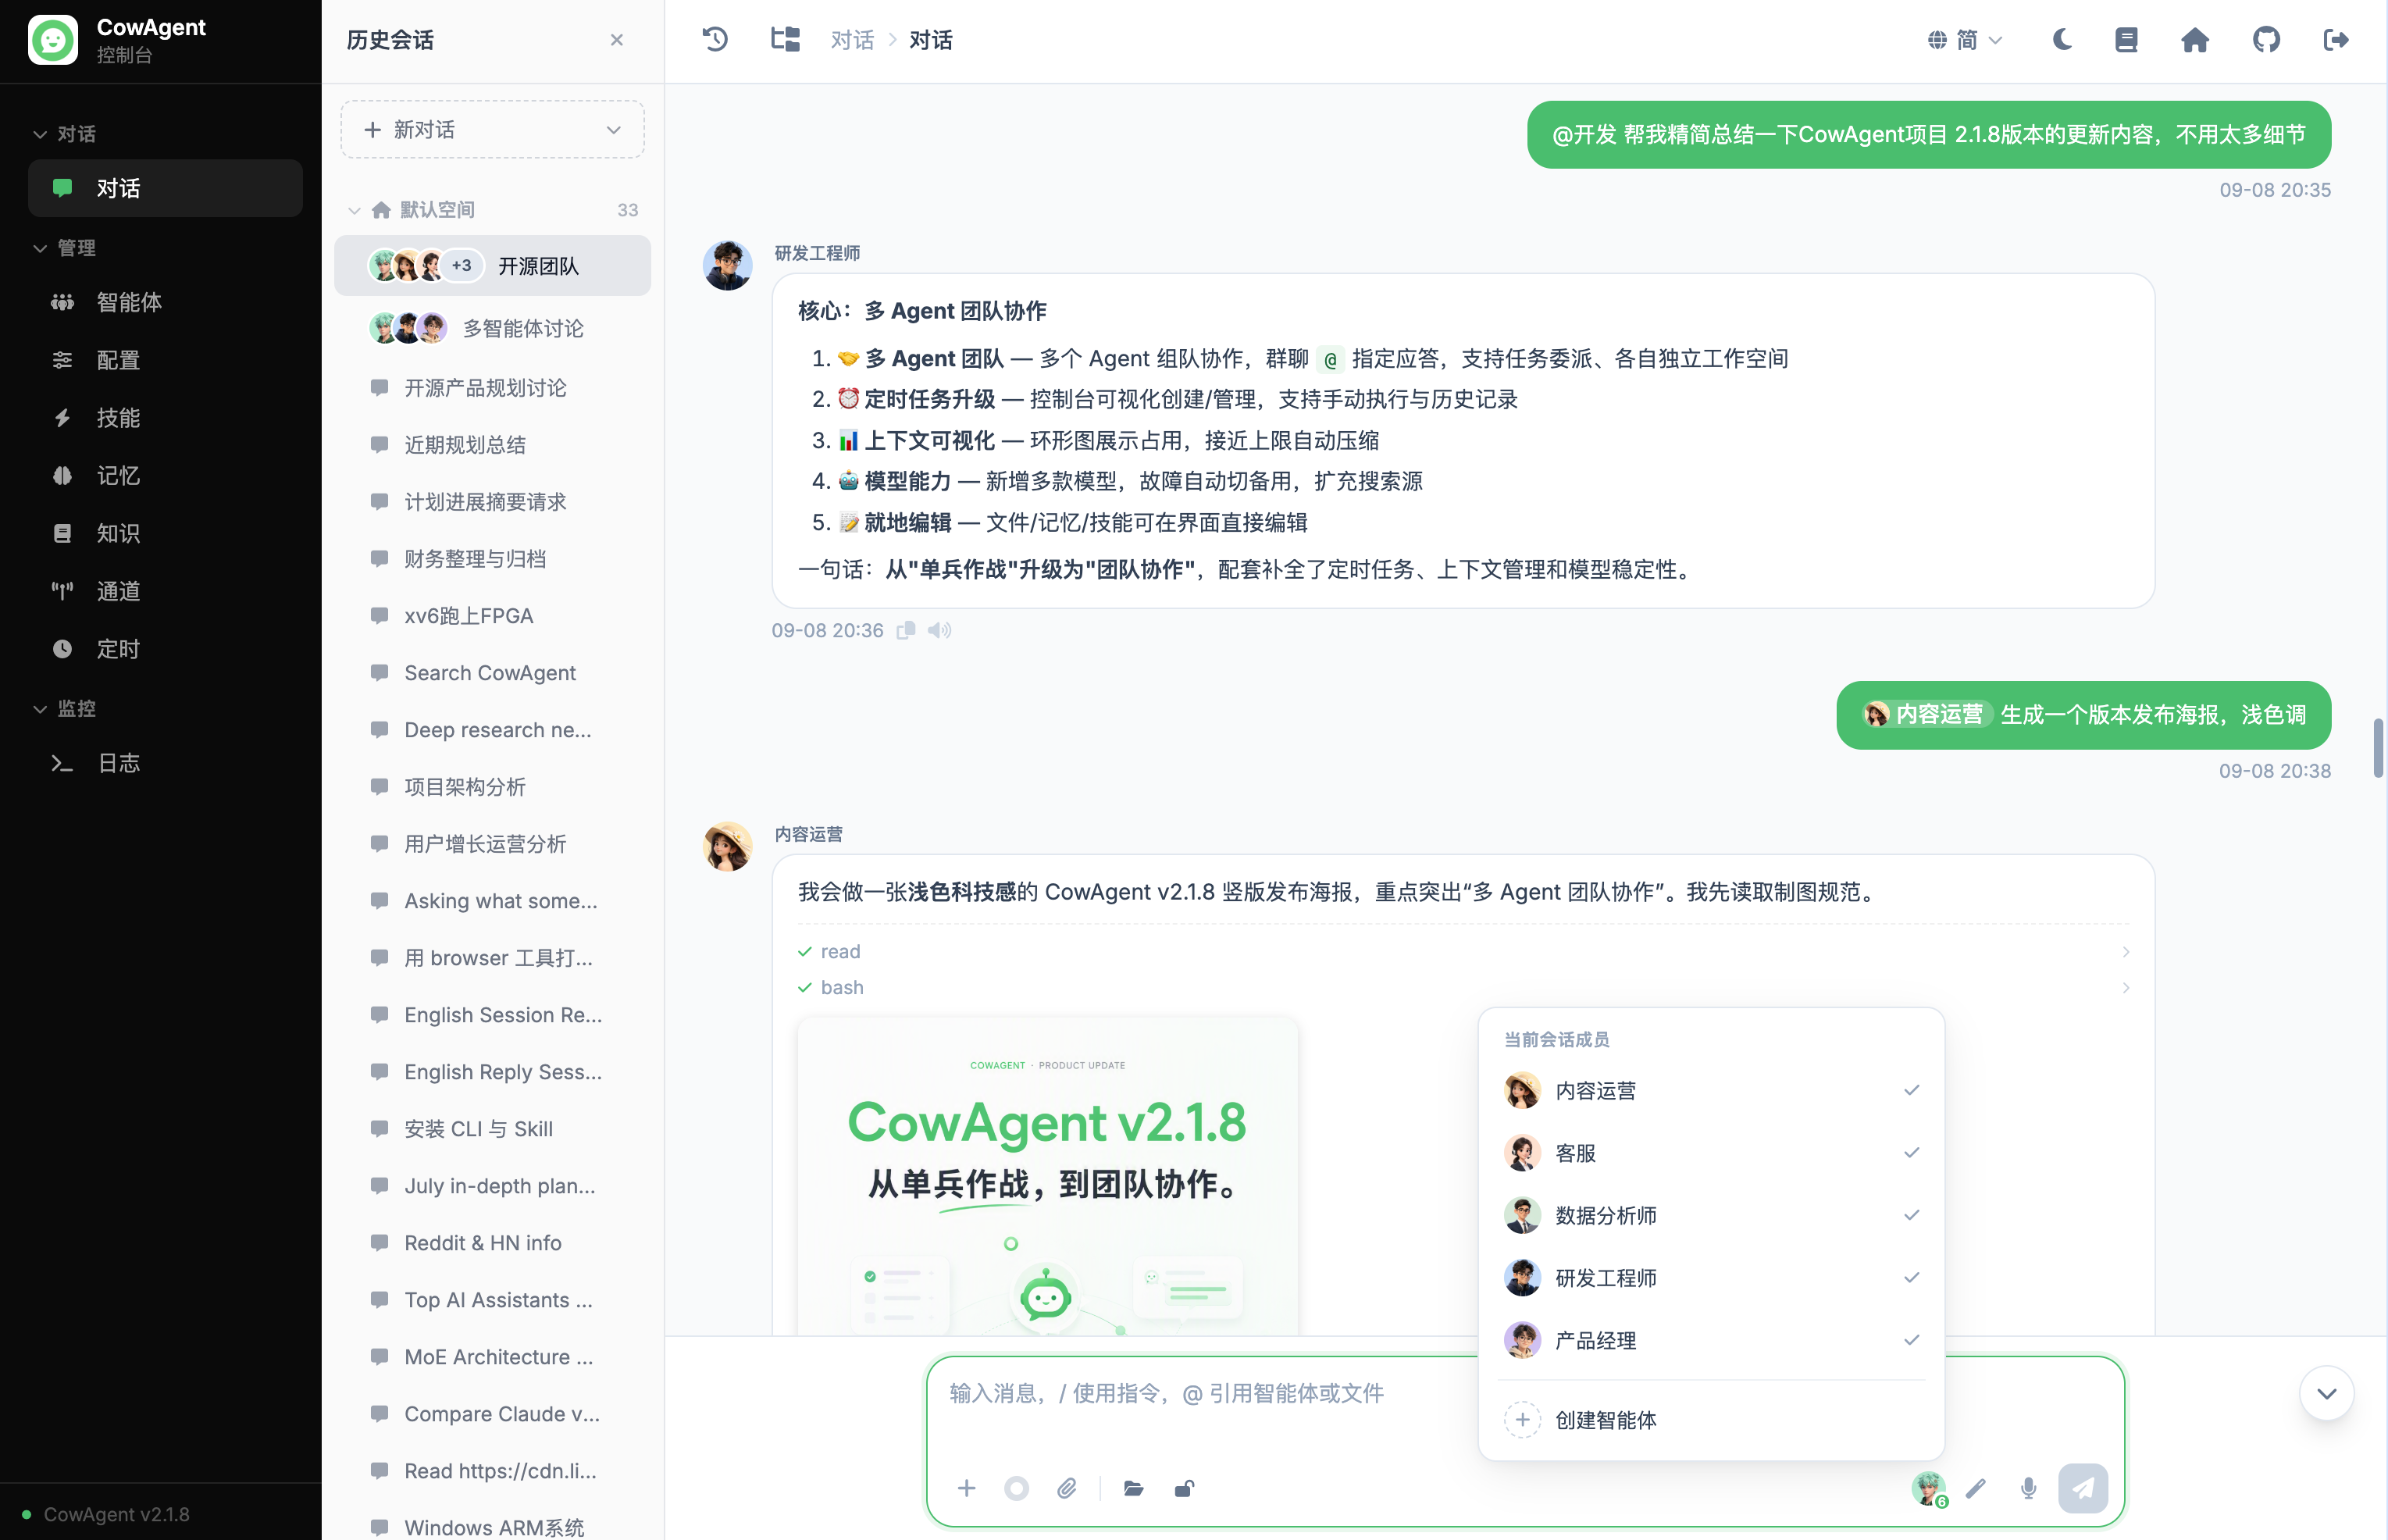Open the xv6跑上FPGA conversation

(492, 616)
